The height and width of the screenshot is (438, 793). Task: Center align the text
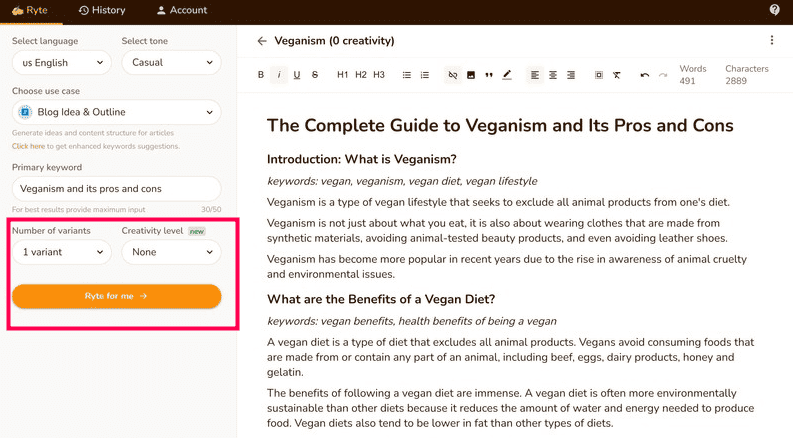coord(553,75)
